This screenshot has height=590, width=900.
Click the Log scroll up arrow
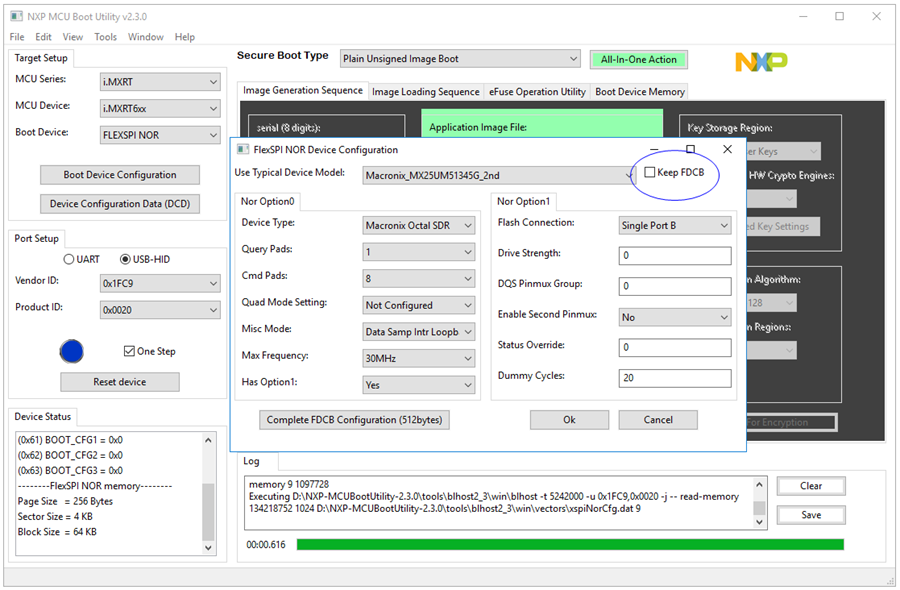759,484
